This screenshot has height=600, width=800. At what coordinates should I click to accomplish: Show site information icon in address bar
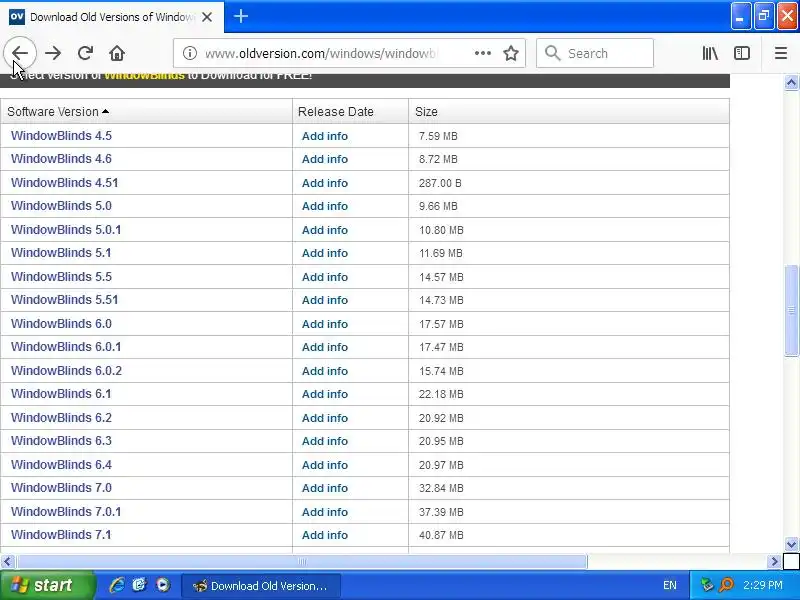pos(190,53)
